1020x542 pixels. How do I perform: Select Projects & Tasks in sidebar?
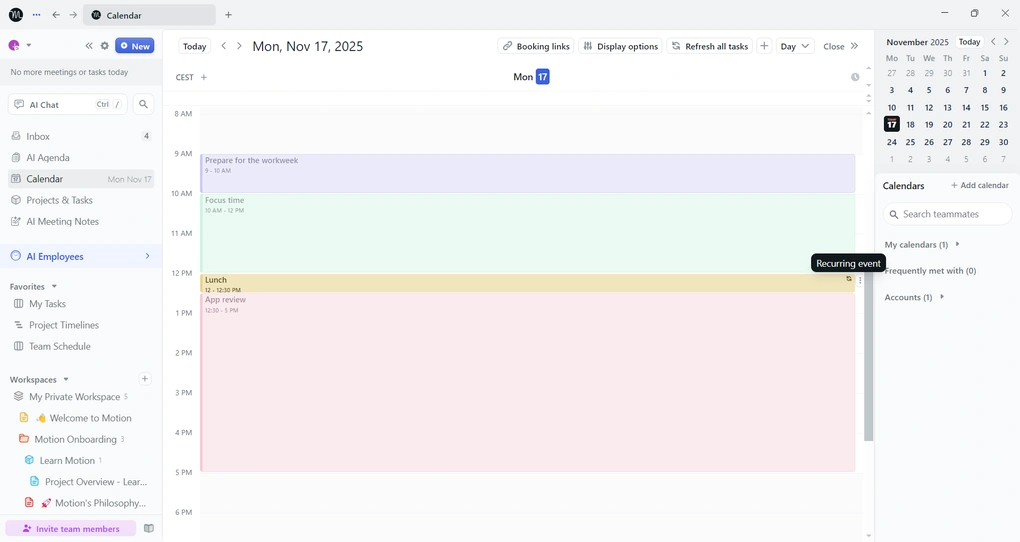click(x=59, y=200)
